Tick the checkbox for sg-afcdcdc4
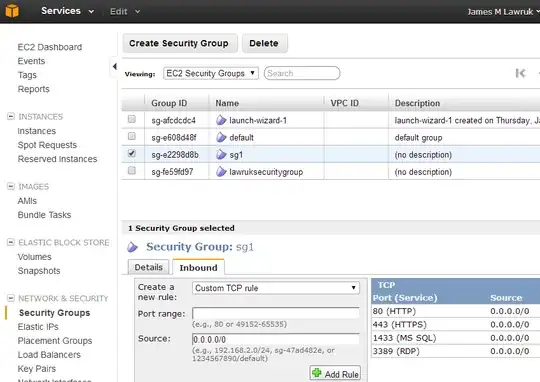This screenshot has width=540, height=382. (132, 119)
